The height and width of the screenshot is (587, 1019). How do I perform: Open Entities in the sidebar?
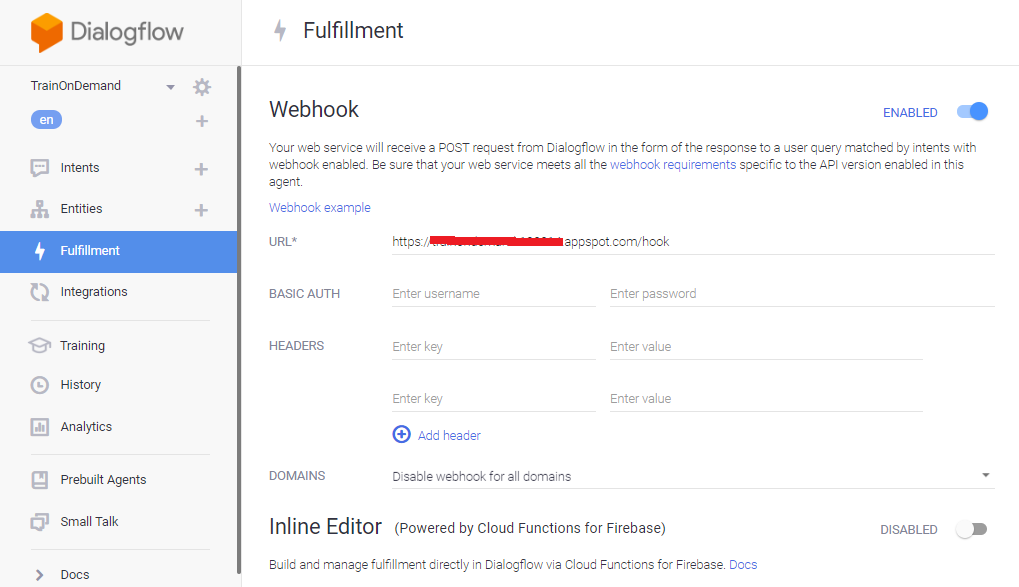pyautogui.click(x=81, y=209)
